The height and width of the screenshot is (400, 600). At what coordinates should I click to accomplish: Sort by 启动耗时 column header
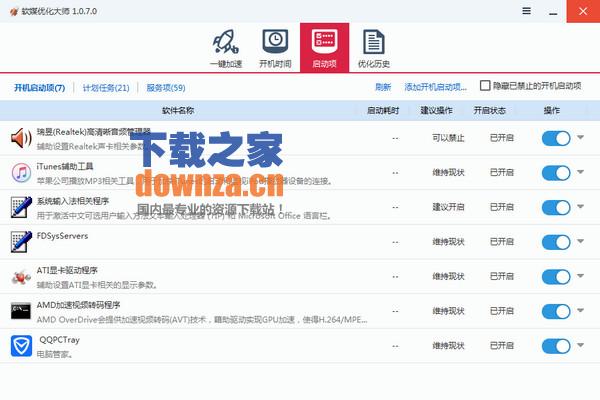pyautogui.click(x=383, y=111)
